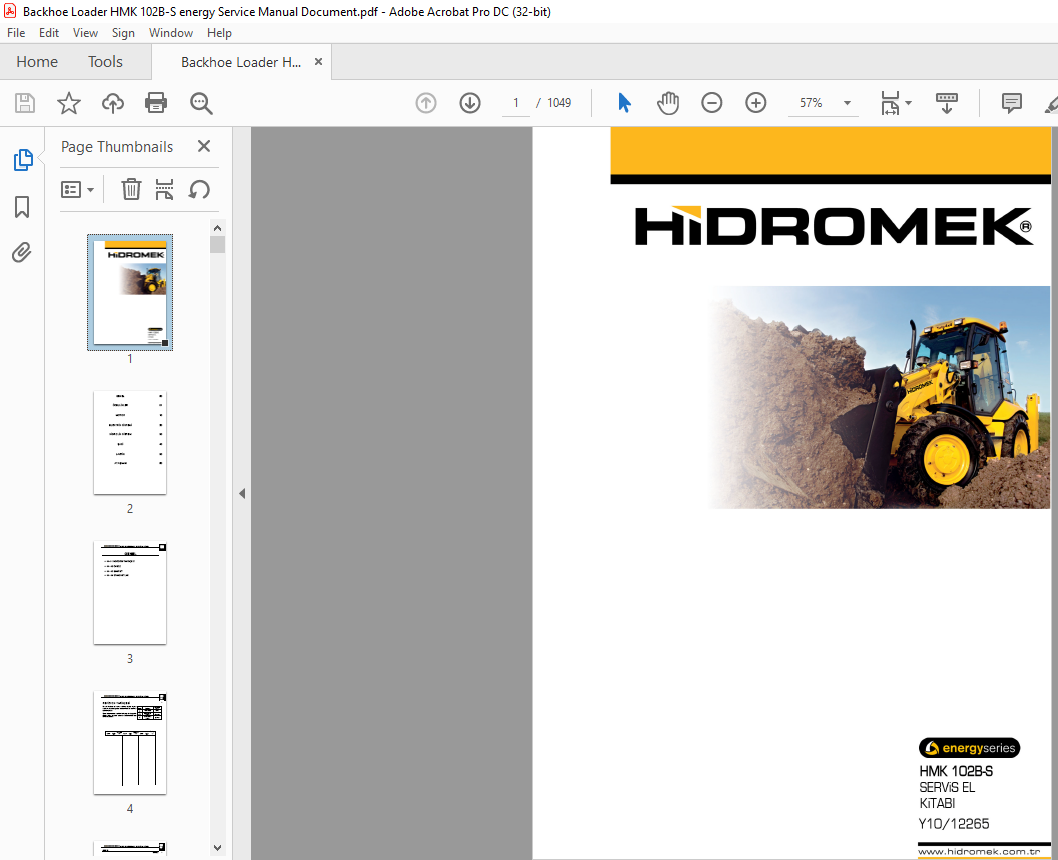Click the 'Page Thumbnails' panel title

(117, 146)
